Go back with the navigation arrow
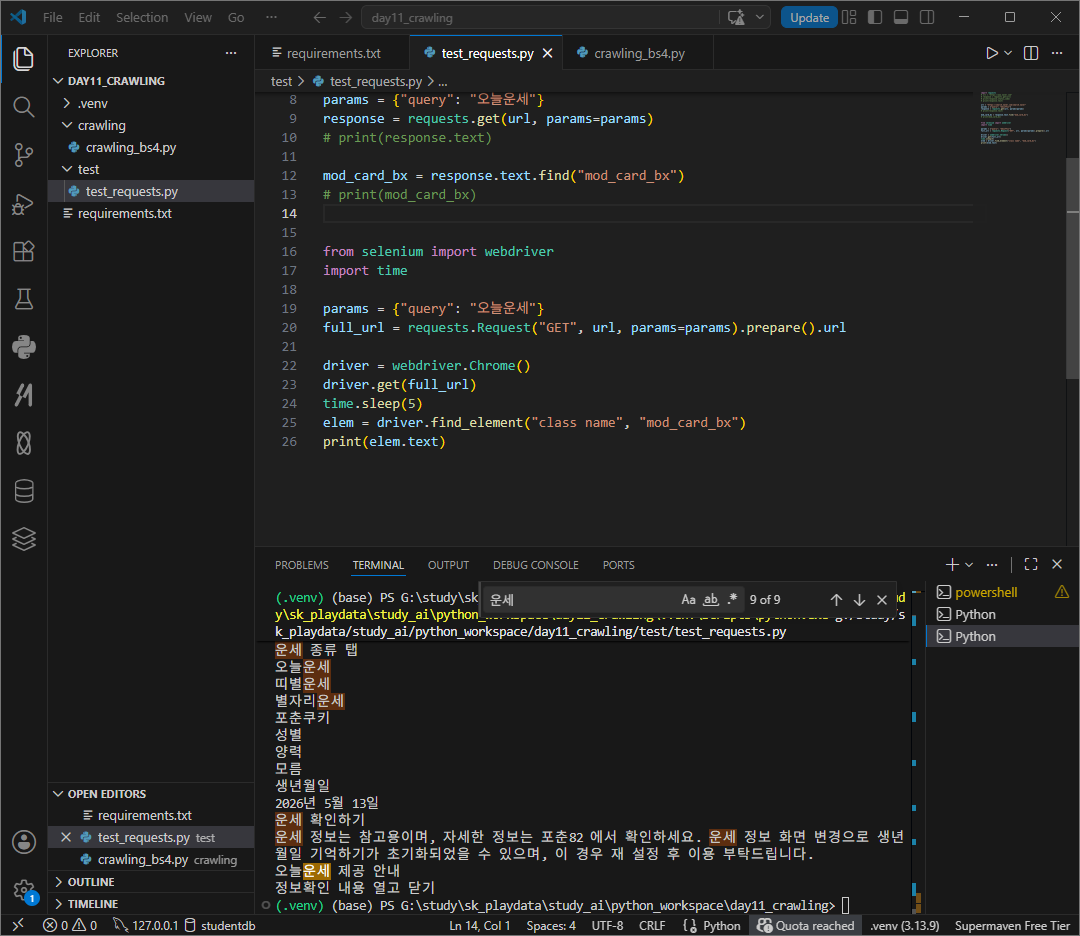 click(x=320, y=17)
